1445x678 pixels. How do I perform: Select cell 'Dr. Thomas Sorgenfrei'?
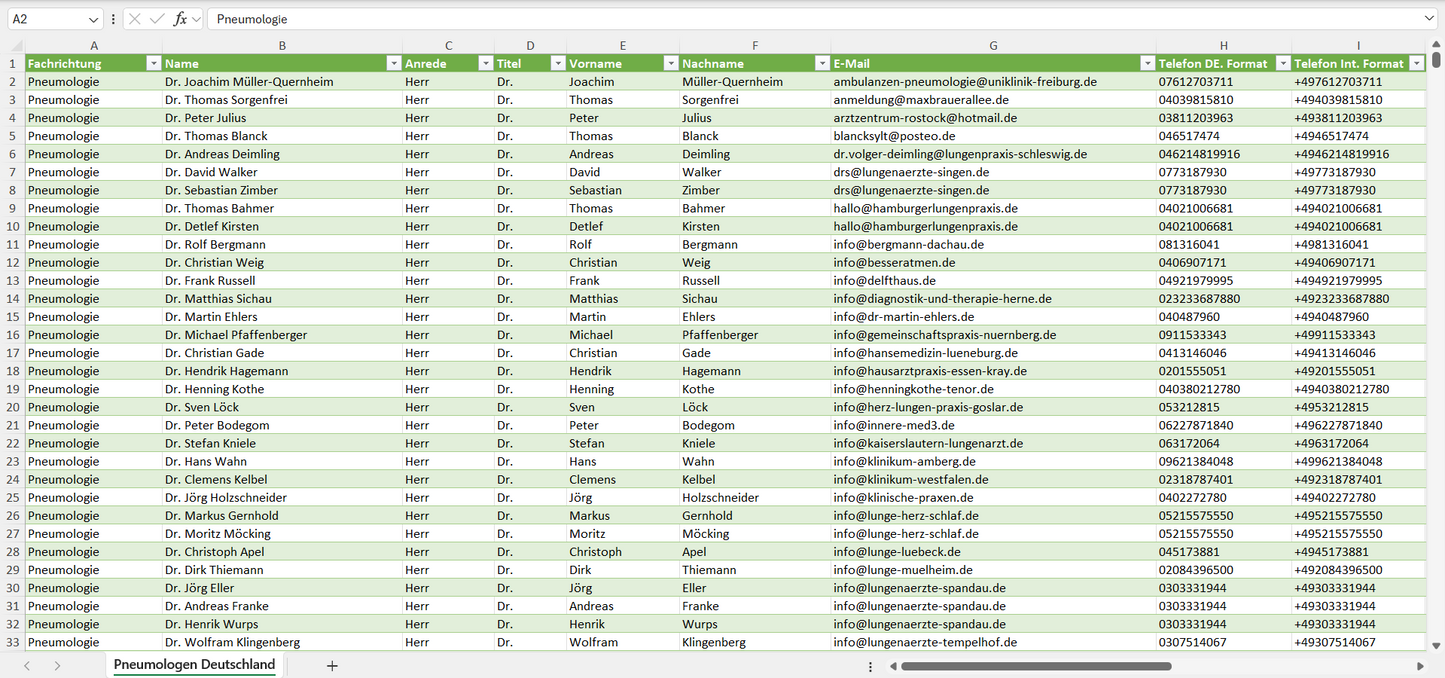tap(282, 100)
